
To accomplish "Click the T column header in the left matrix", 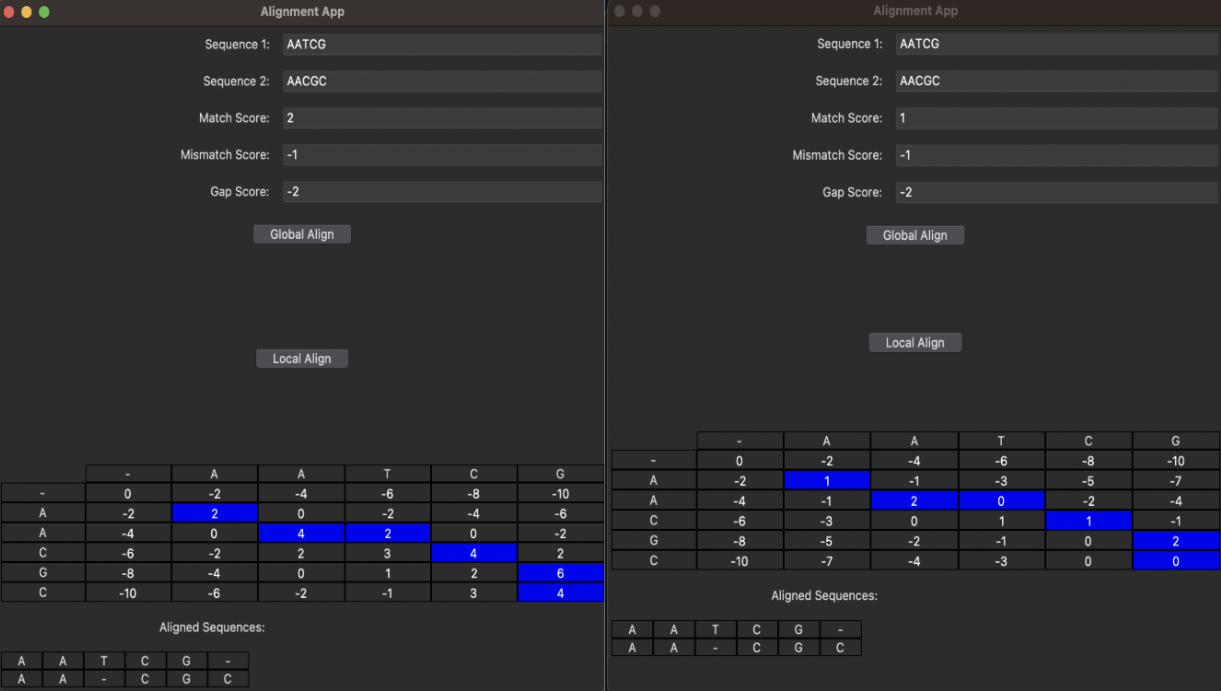I will pos(387,474).
